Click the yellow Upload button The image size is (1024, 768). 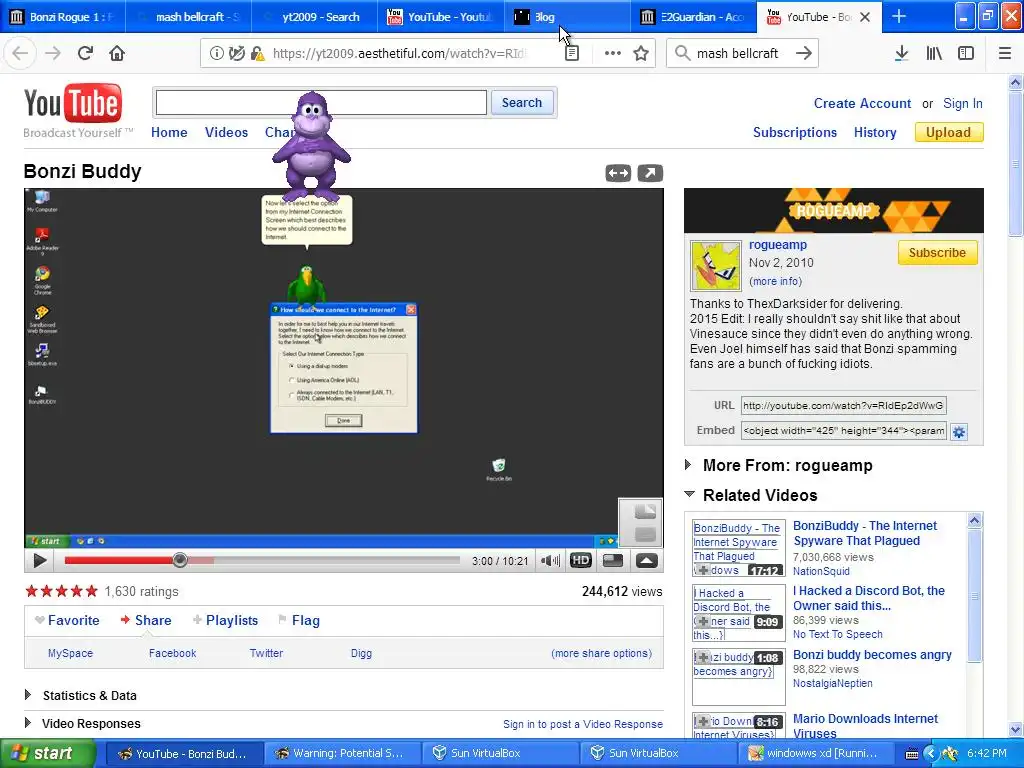[949, 132]
